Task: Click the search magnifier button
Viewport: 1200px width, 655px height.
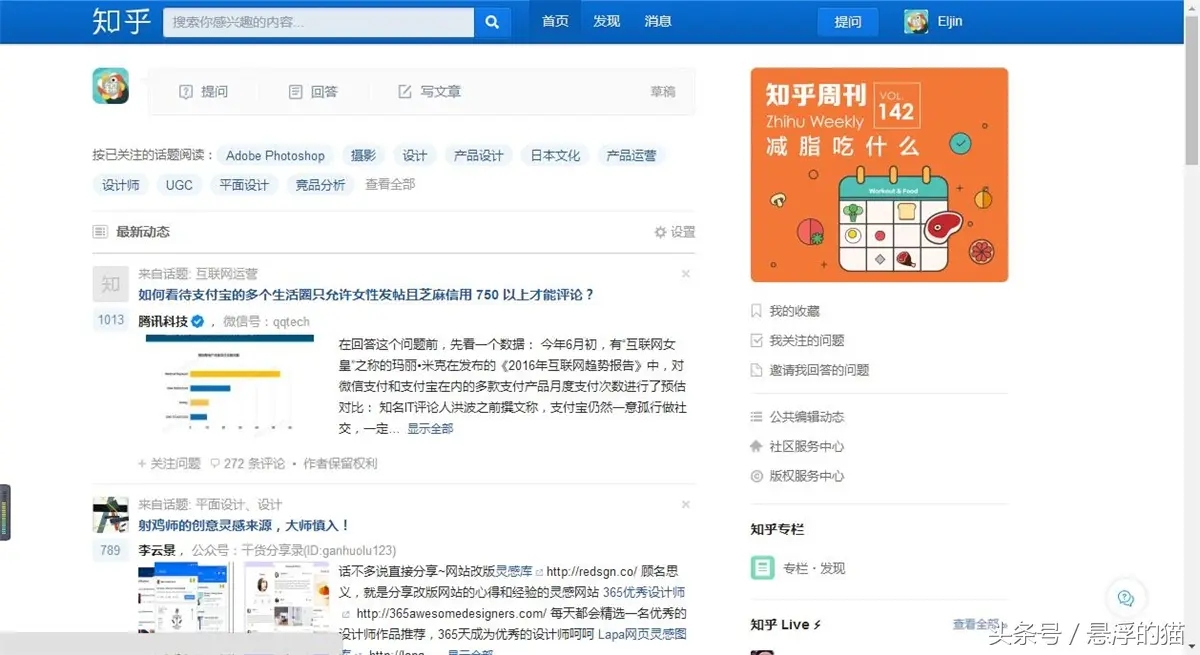Action: (492, 22)
